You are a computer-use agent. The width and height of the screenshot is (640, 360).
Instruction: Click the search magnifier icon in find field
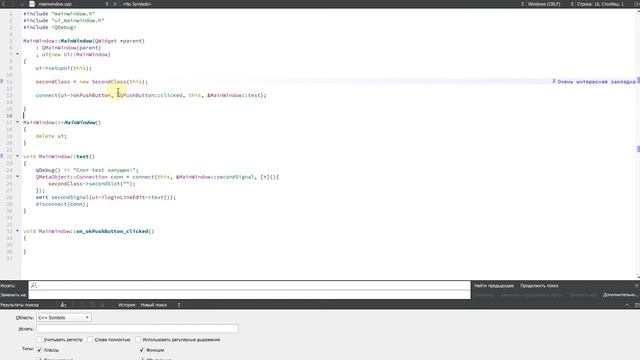(34, 285)
